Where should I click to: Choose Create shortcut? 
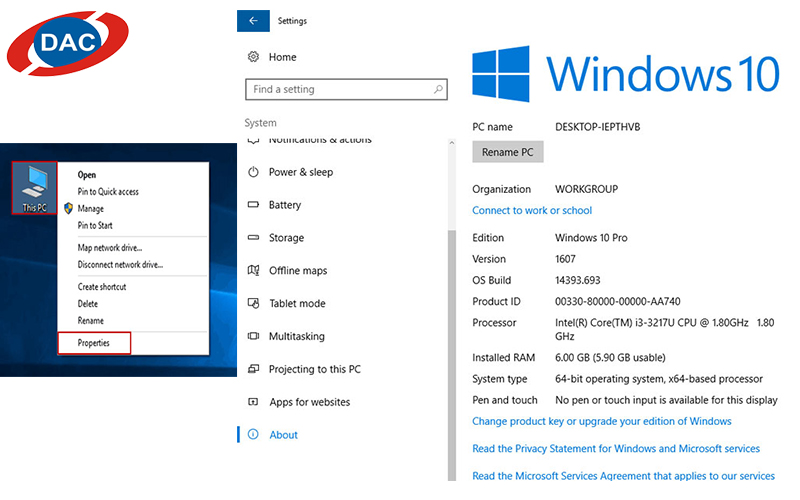(102, 287)
